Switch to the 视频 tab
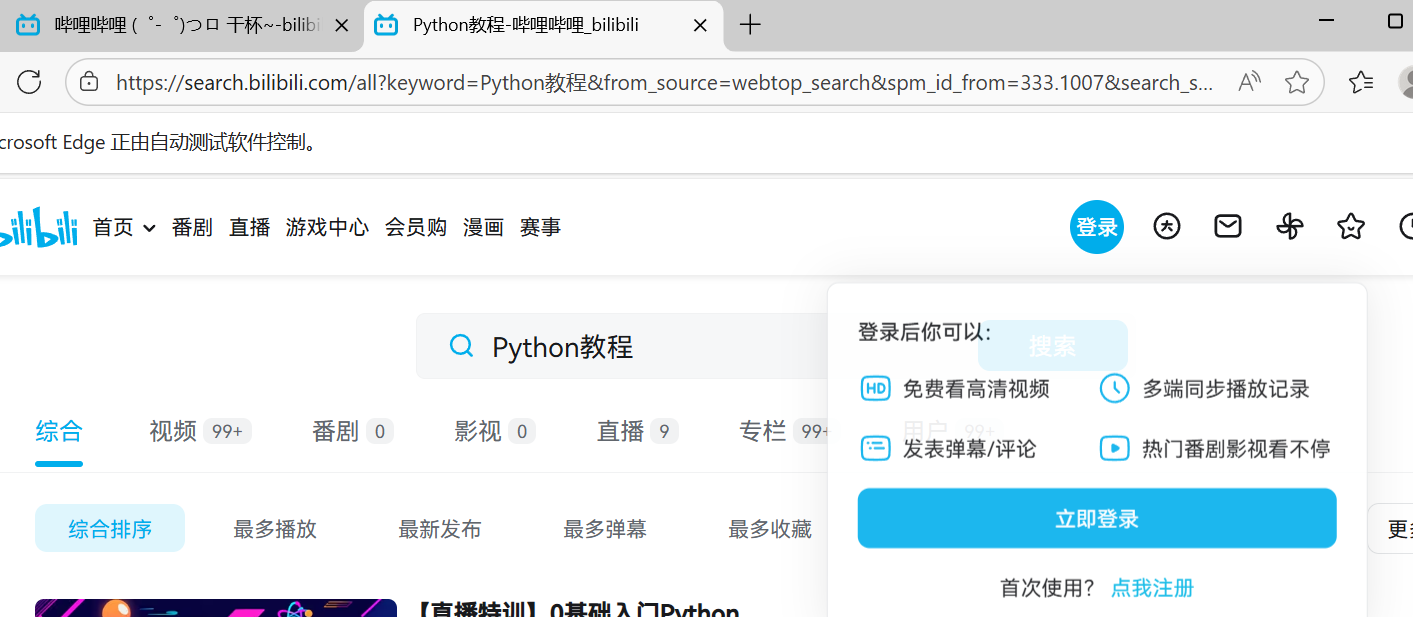 point(200,431)
